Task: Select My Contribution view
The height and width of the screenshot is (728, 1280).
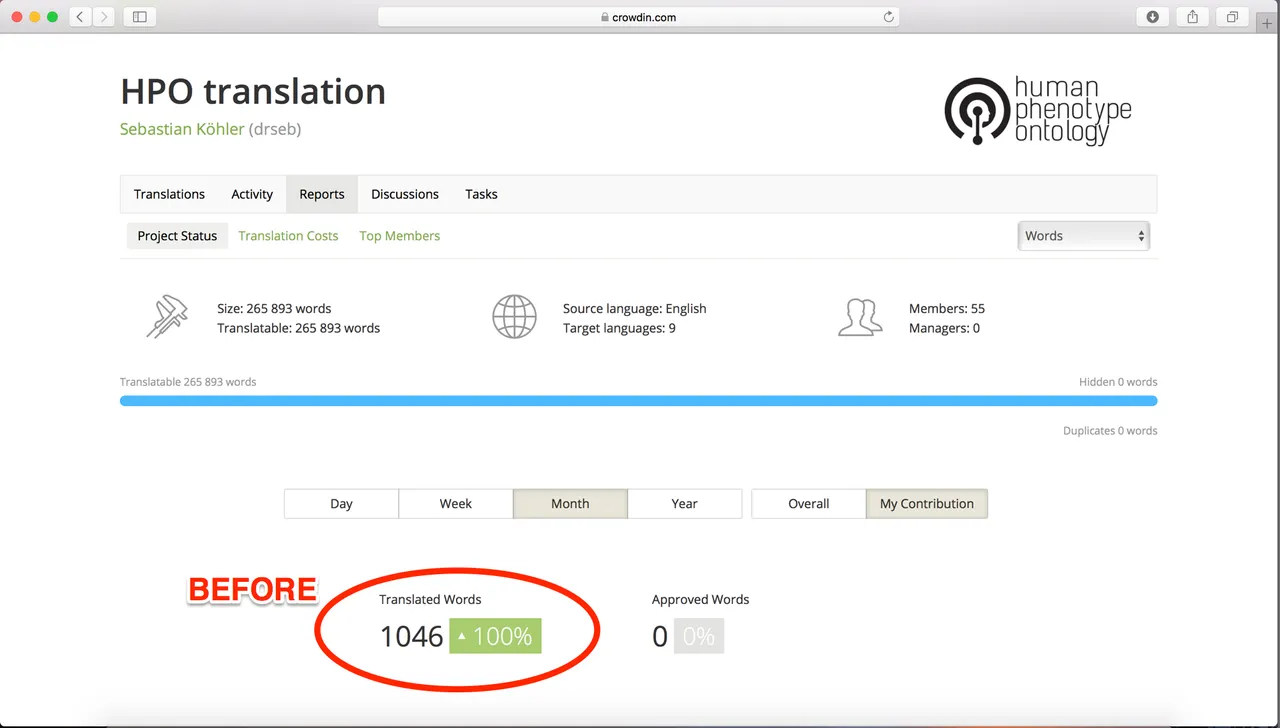Action: coord(927,504)
